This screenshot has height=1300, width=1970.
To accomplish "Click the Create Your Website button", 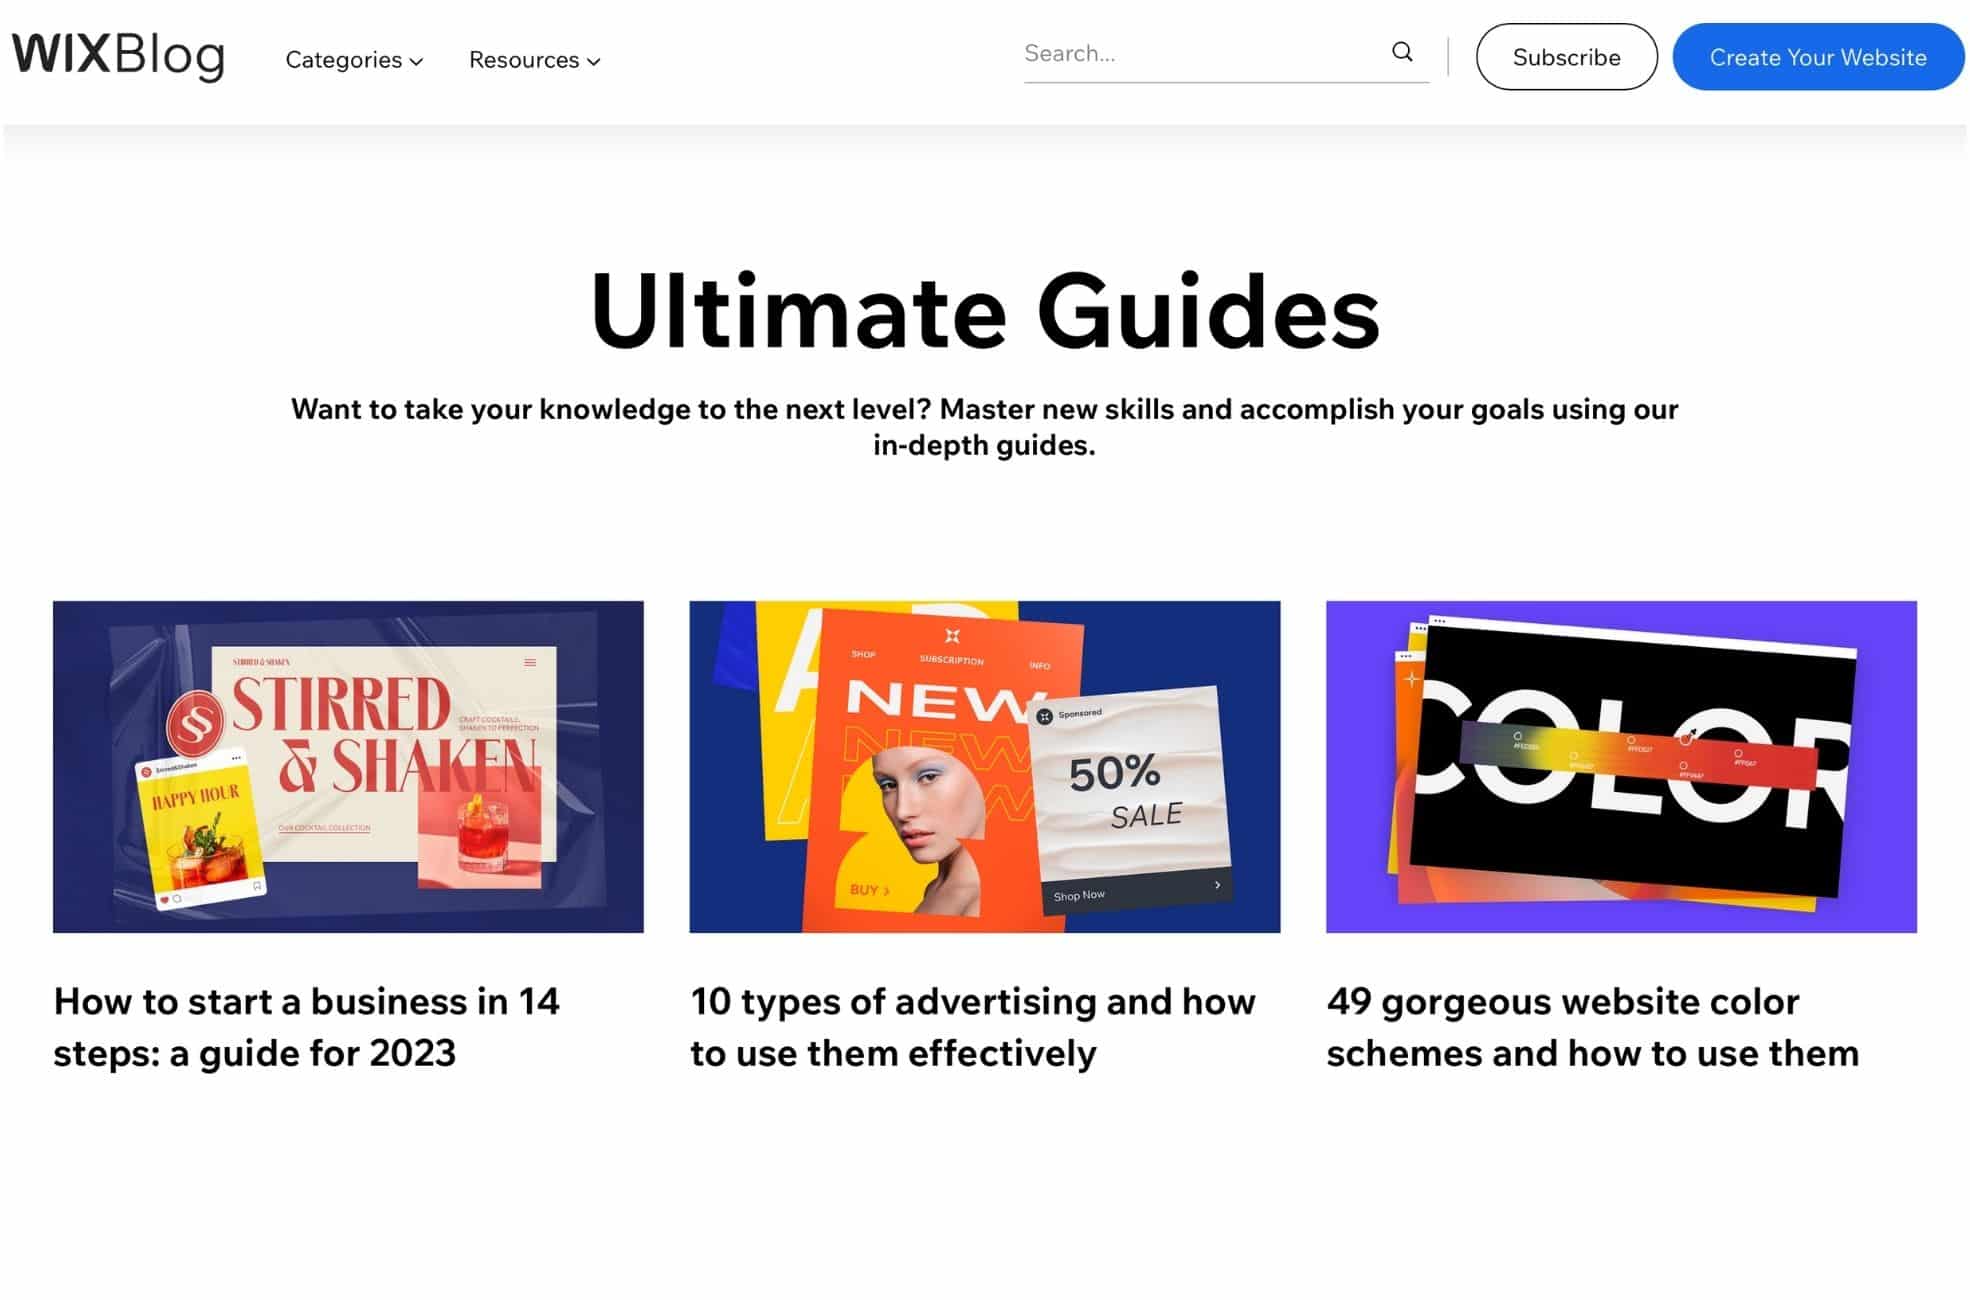I will click(1818, 57).
